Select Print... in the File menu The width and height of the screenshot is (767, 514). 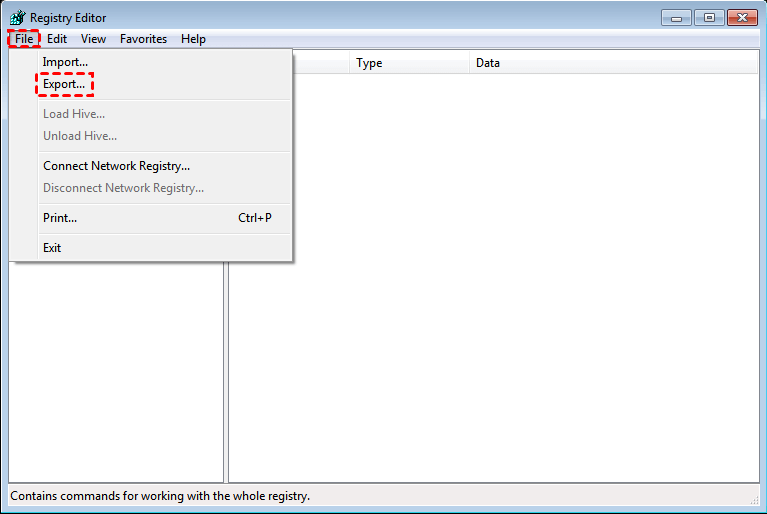pyautogui.click(x=151, y=218)
